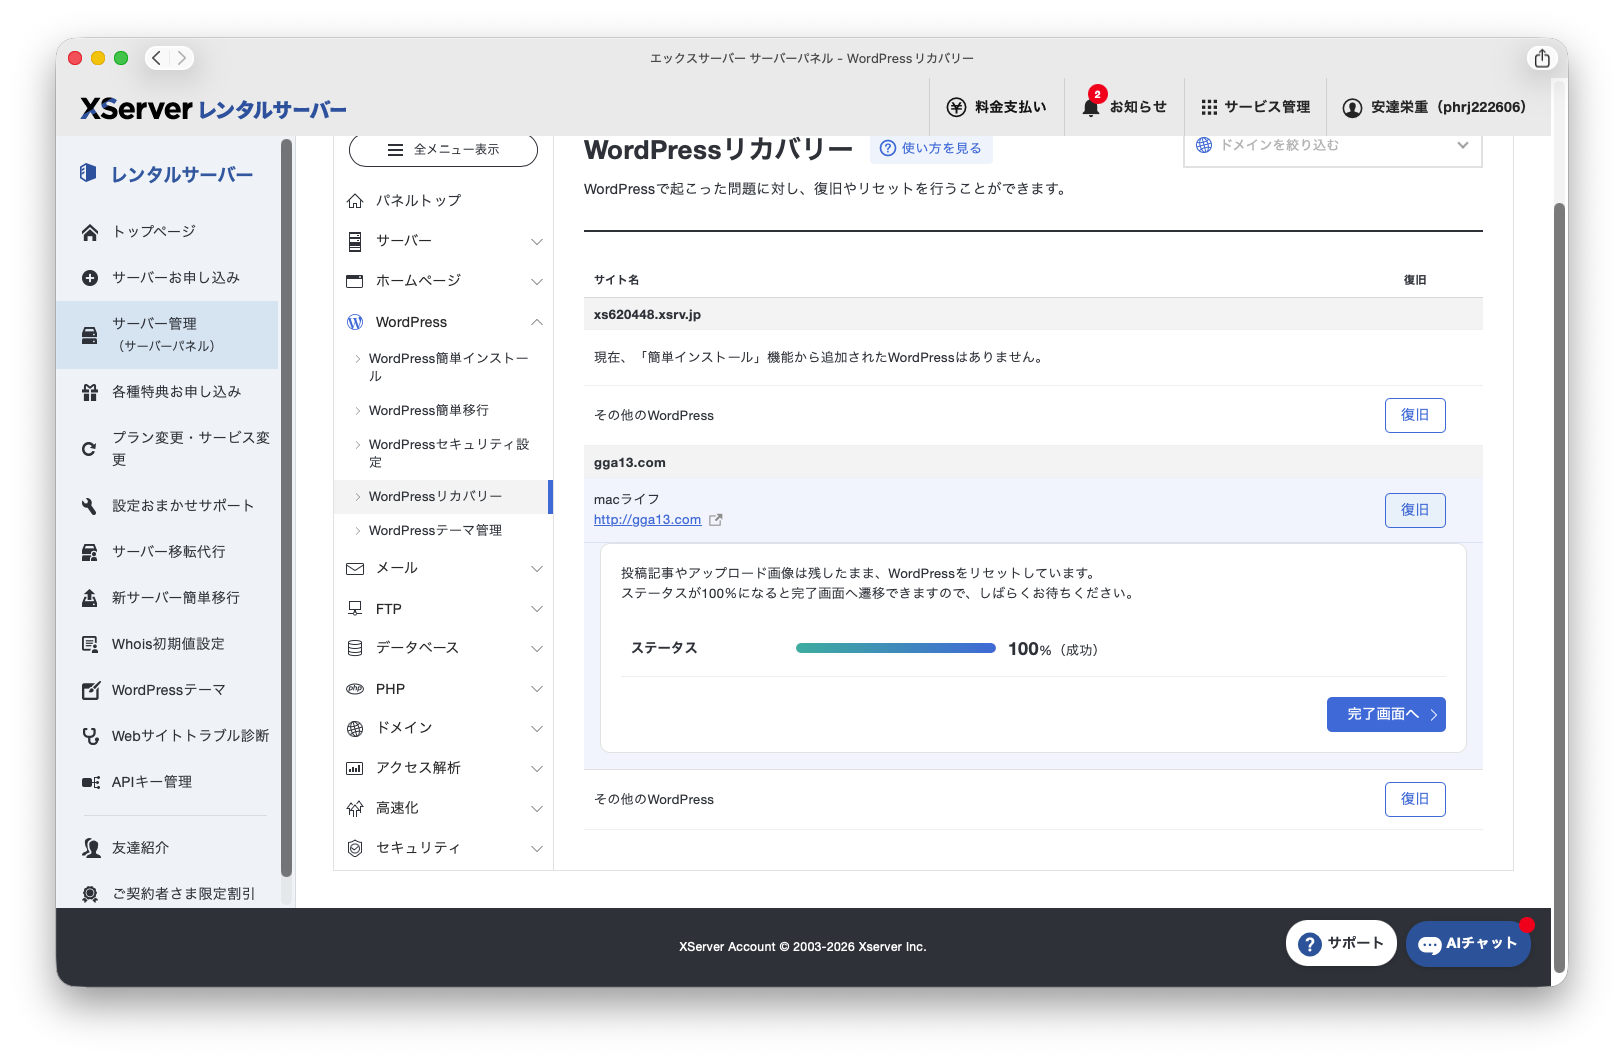The image size is (1624, 1061).
Task: Click the WordPress logo icon in the menu
Action: [355, 322]
